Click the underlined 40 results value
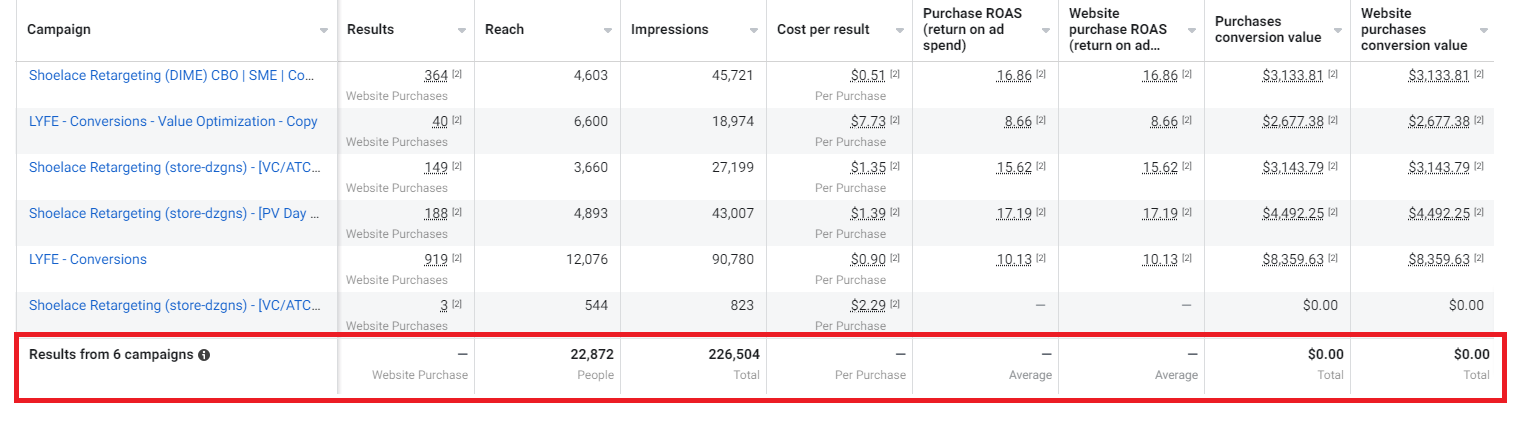 pyautogui.click(x=440, y=121)
